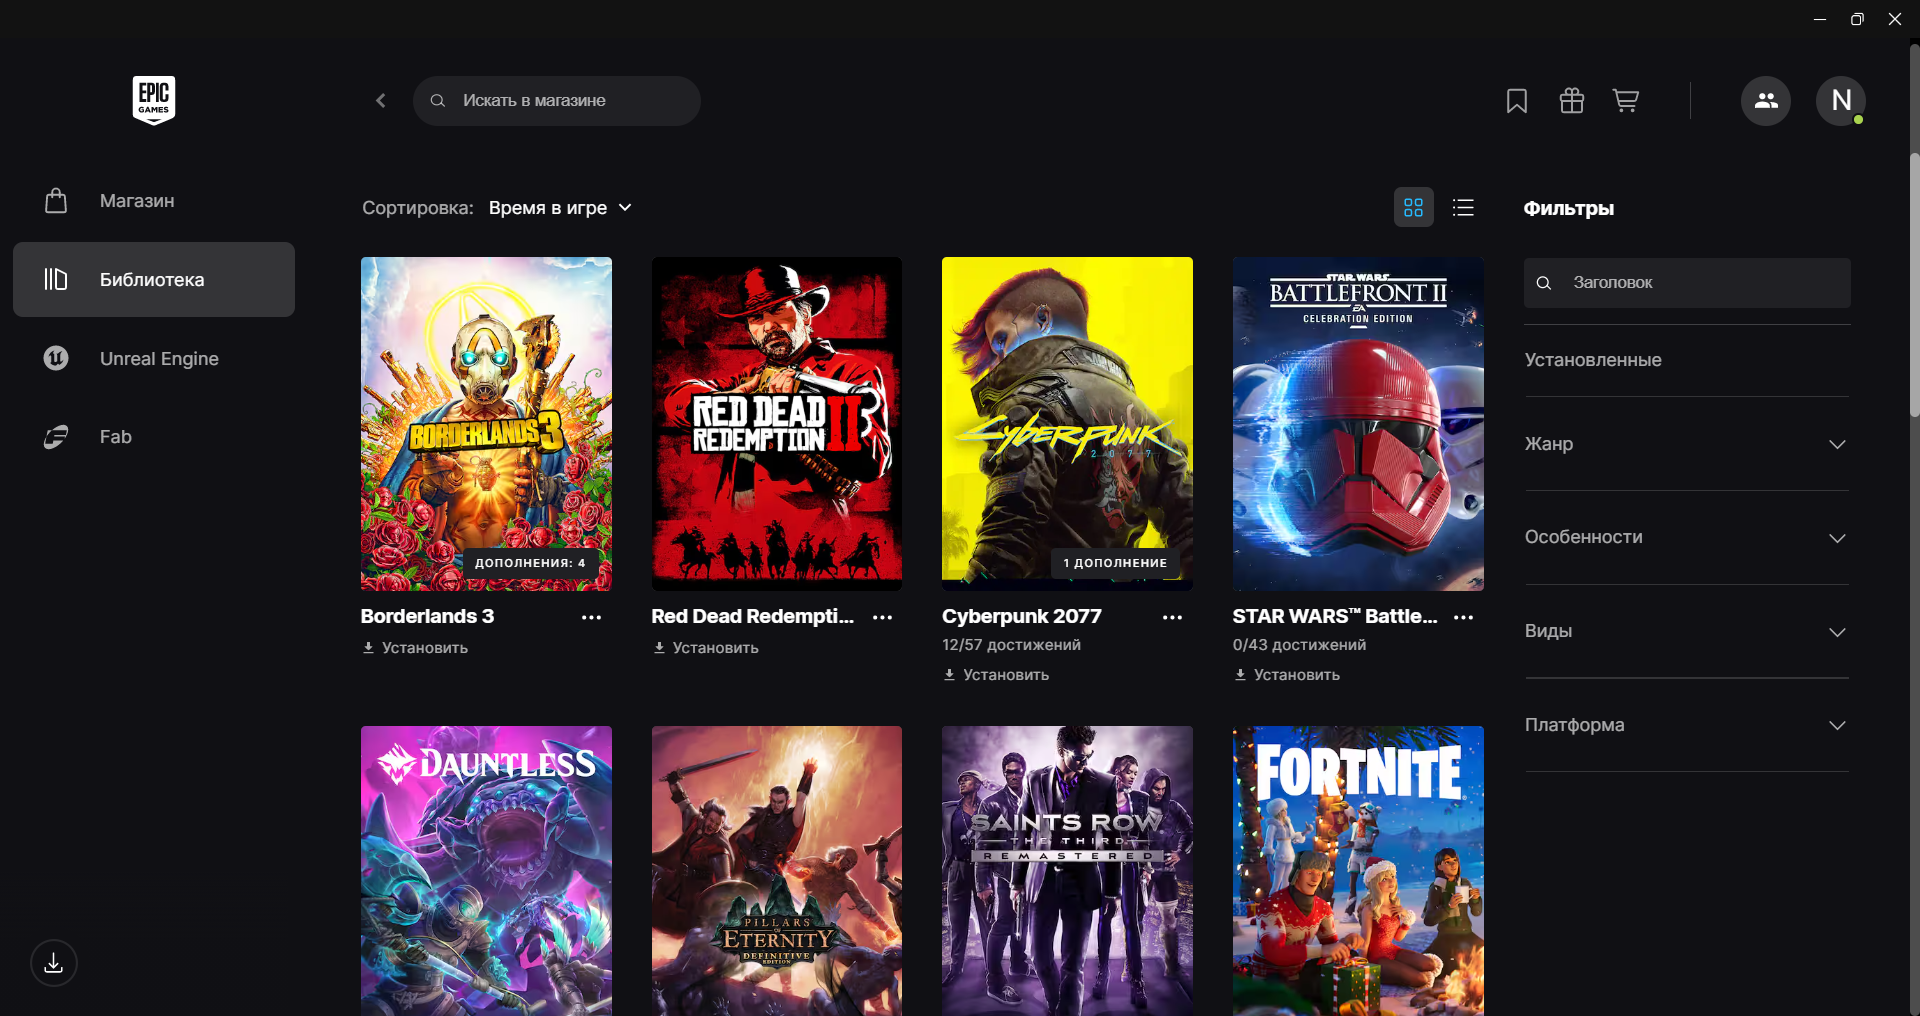Image resolution: width=1920 pixels, height=1016 pixels.
Task: Open Unreal Engine in the sidebar
Action: pyautogui.click(x=154, y=358)
